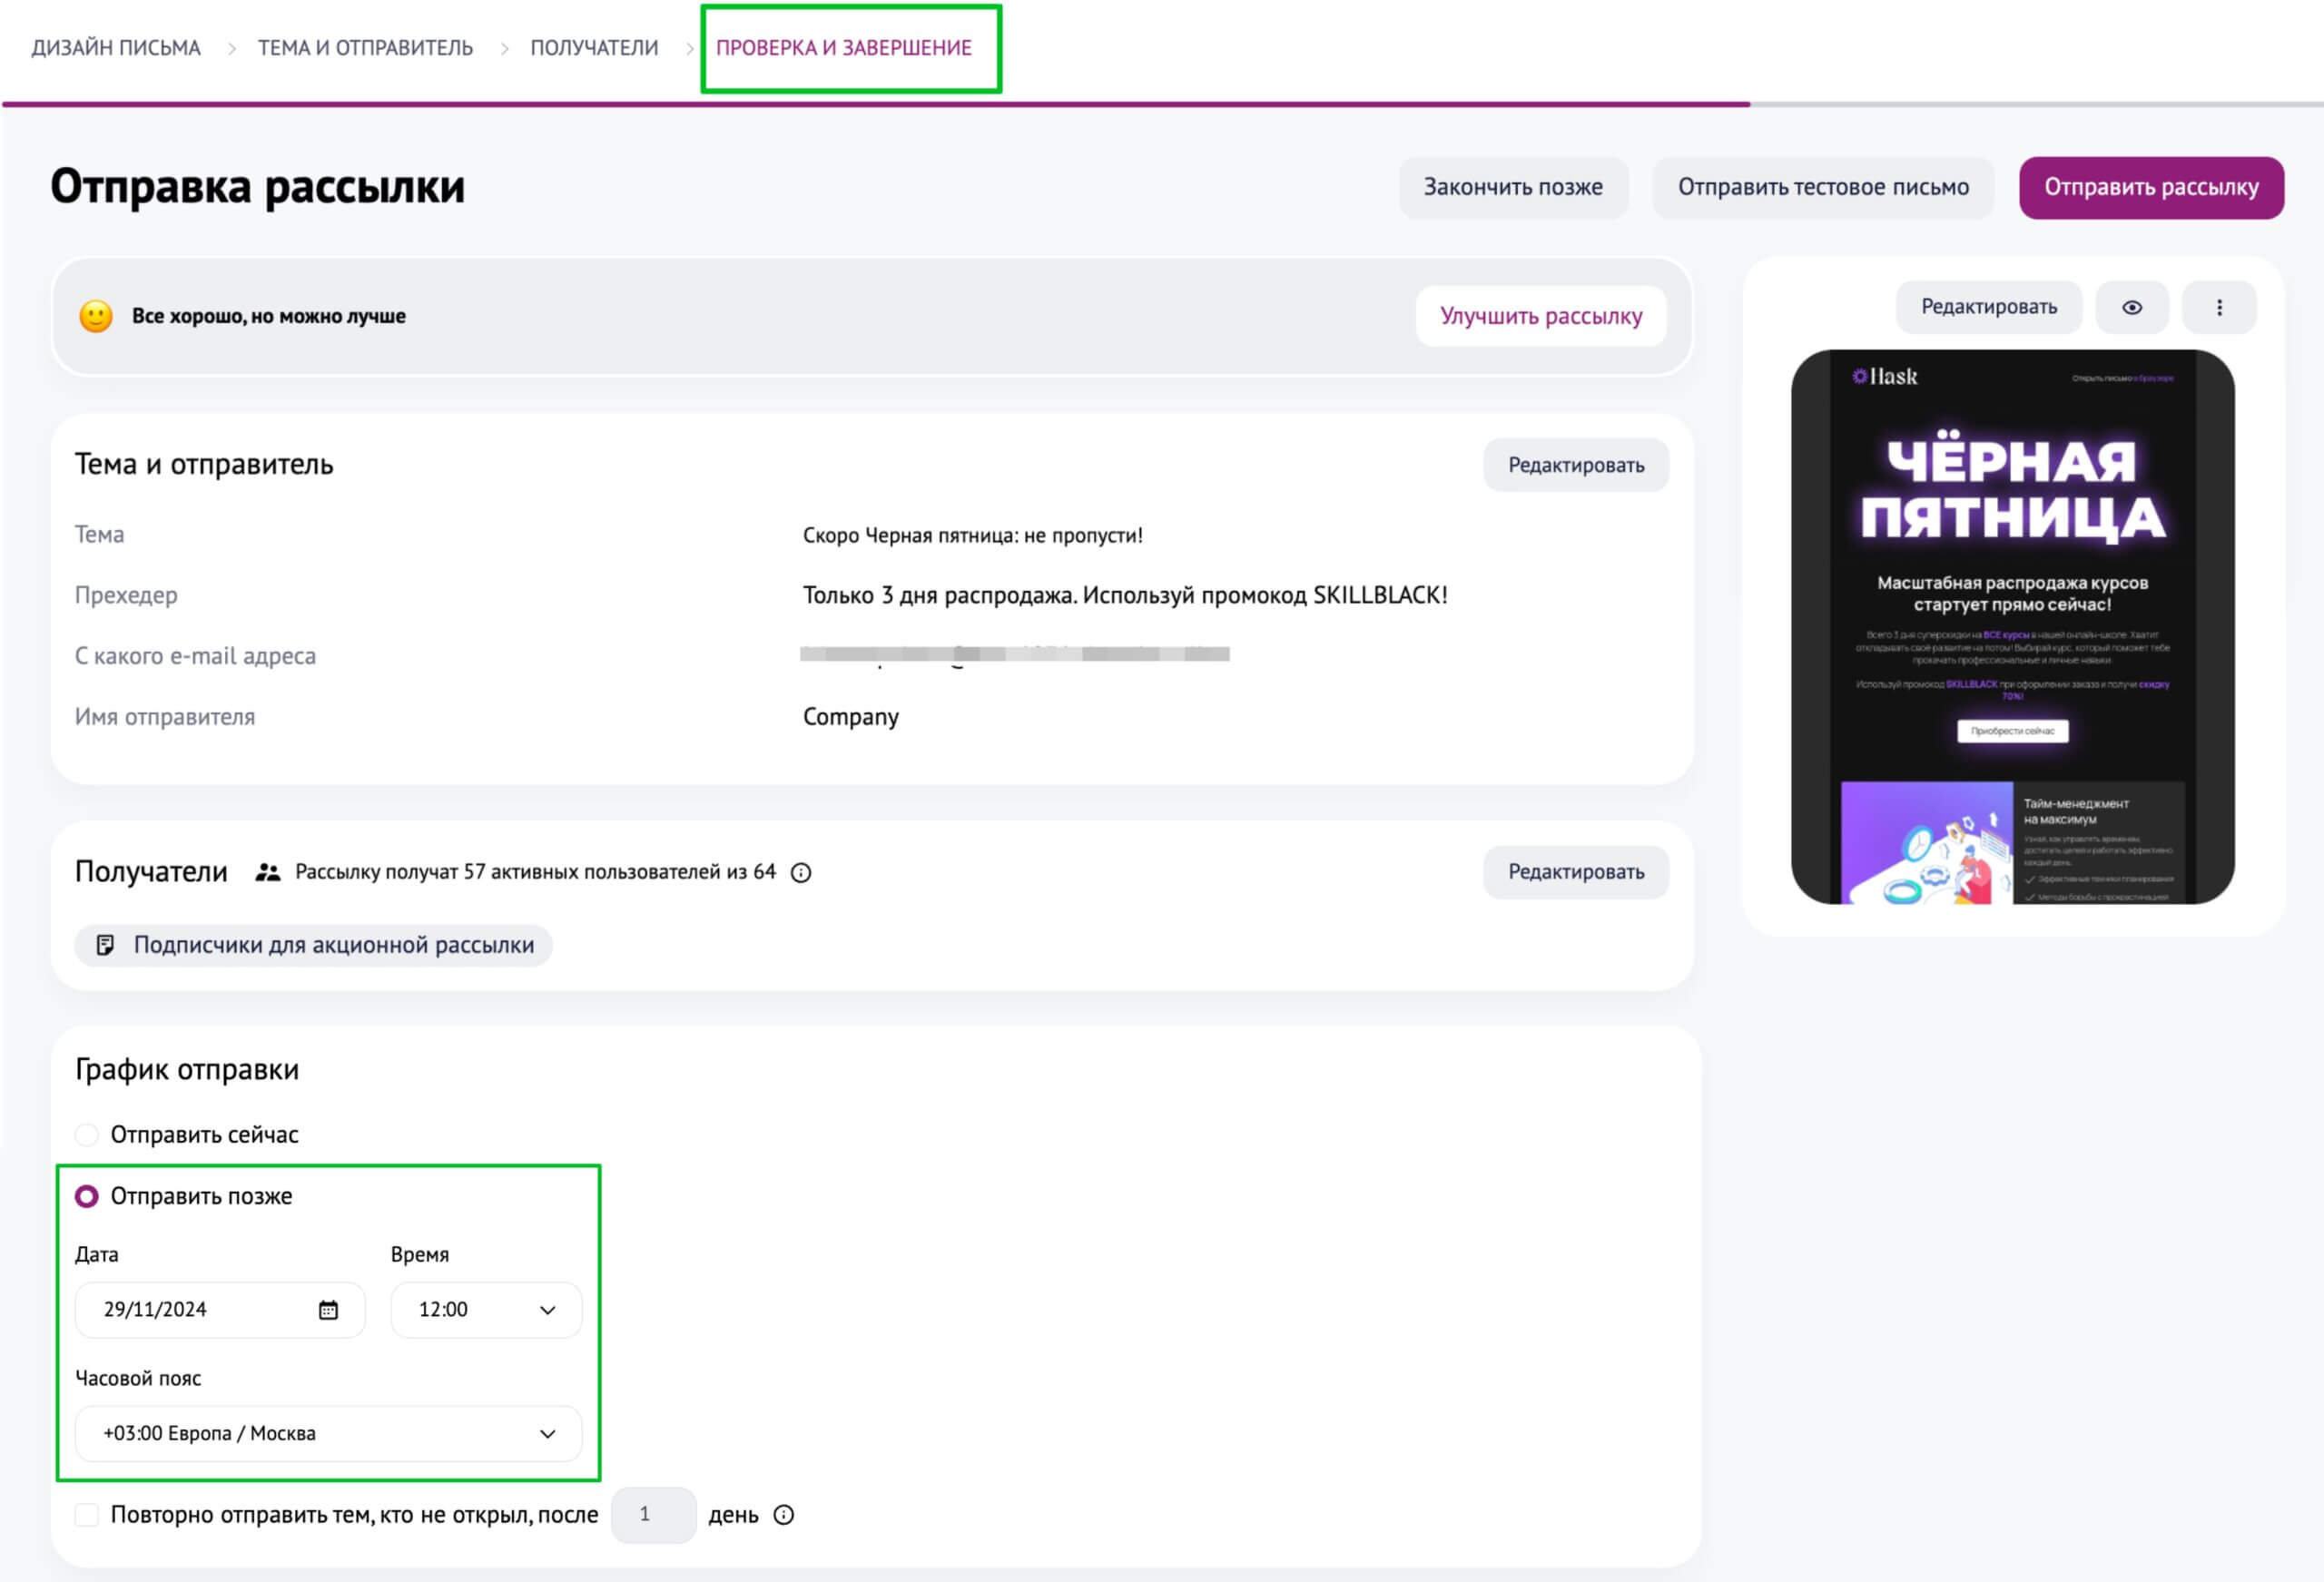Click the smiley face status icon
The width and height of the screenshot is (2324, 1582).
pyautogui.click(x=96, y=316)
